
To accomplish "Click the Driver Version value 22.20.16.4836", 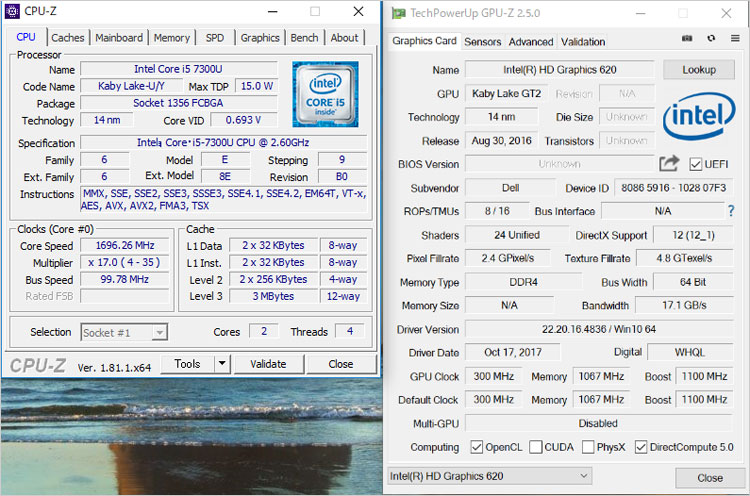I will (599, 329).
